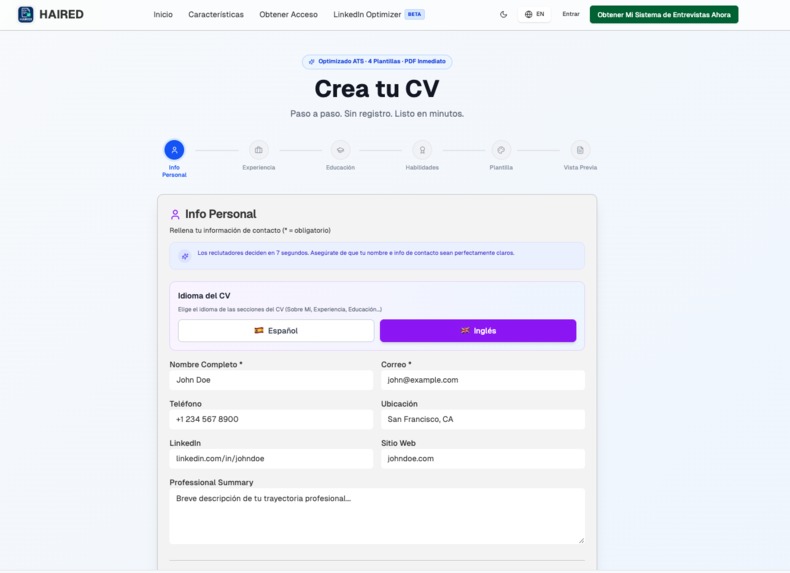This screenshot has width=790, height=573.
Task: Click the Sitio Web input field
Action: click(x=483, y=459)
